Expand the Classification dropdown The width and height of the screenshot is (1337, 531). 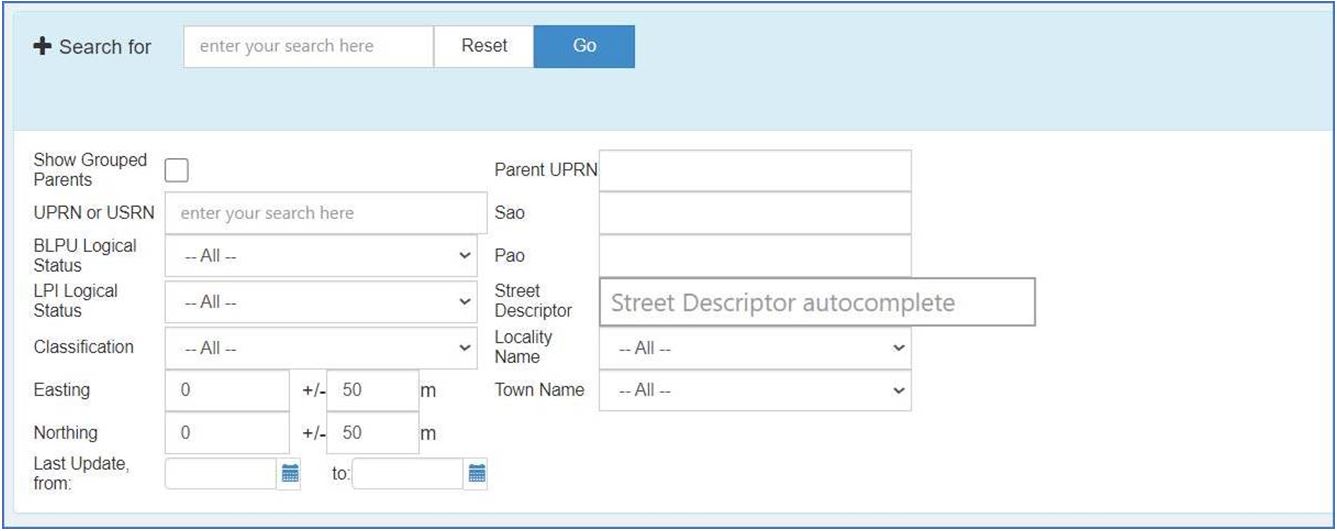(x=321, y=348)
